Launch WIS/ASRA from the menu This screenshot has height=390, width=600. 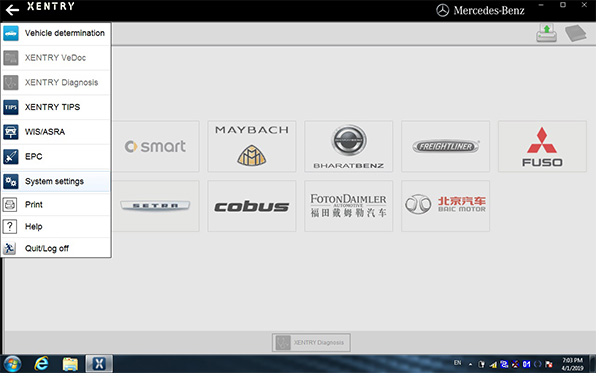56,132
